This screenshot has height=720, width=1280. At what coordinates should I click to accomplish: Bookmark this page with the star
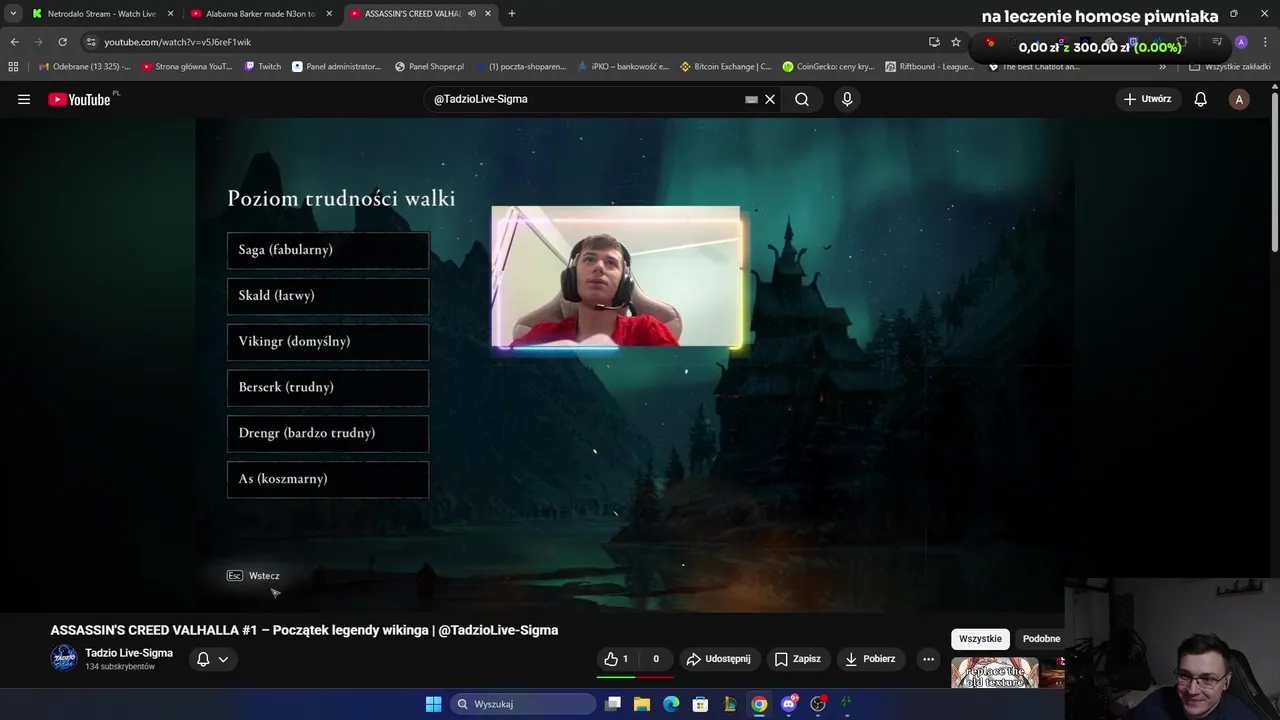pos(956,42)
